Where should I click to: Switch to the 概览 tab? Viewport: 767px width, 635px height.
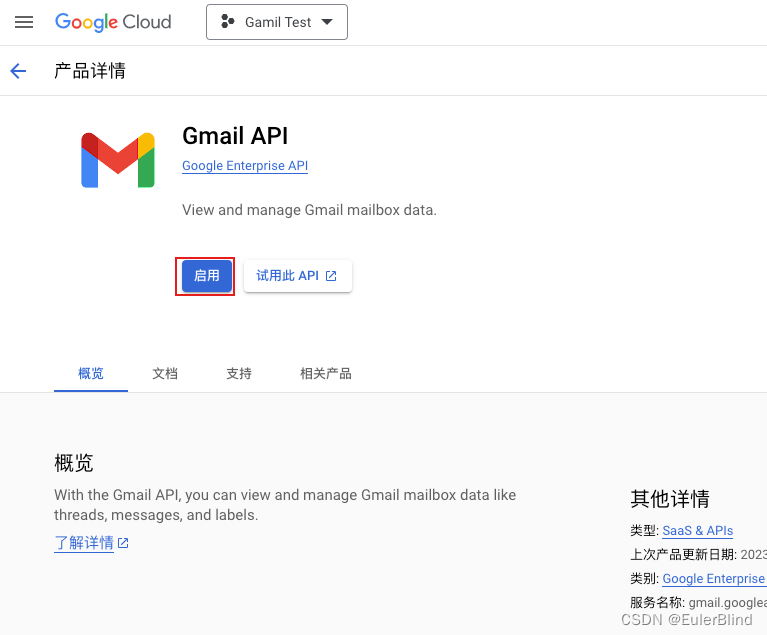(x=91, y=374)
